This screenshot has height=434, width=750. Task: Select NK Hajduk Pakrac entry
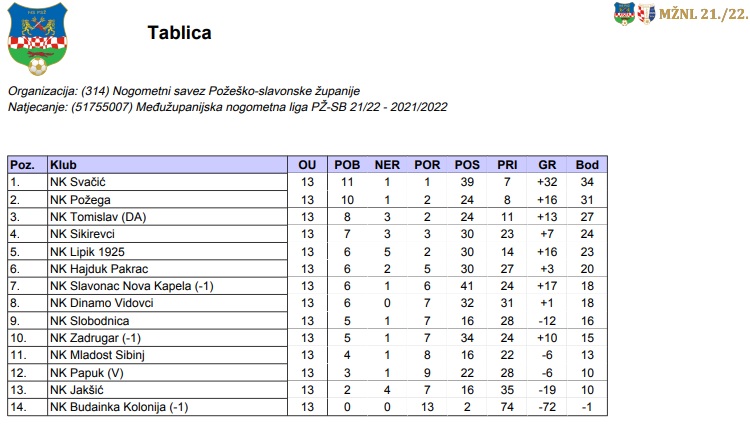[x=97, y=268]
